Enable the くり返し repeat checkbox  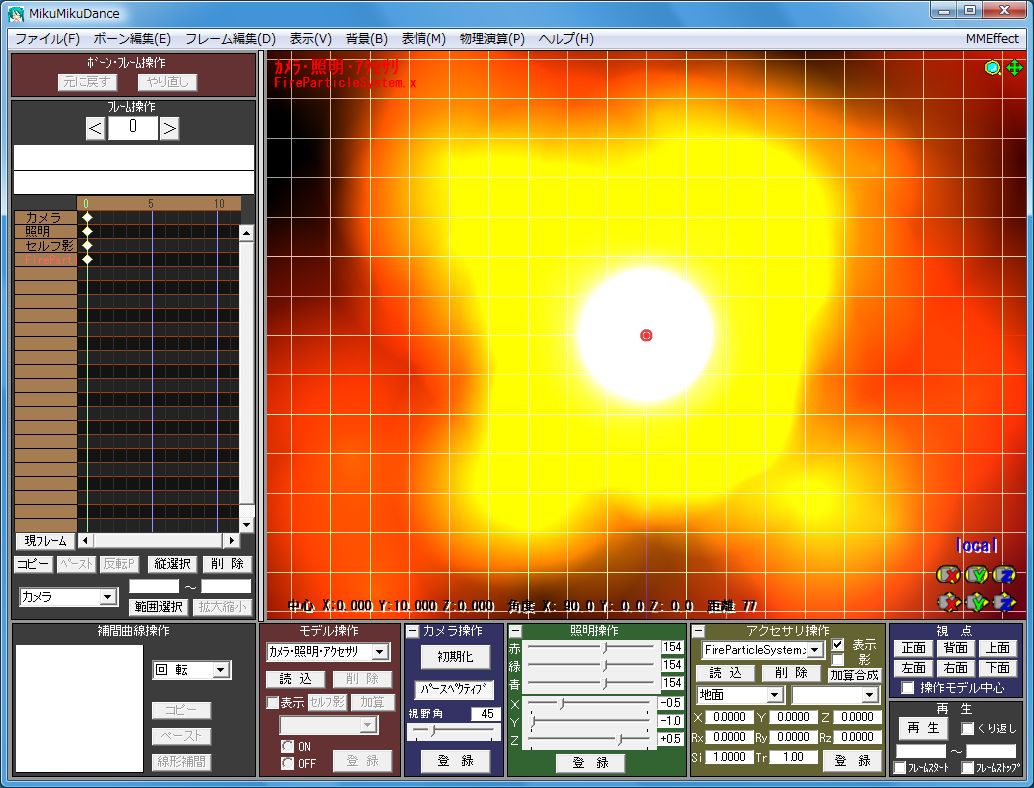pos(967,728)
